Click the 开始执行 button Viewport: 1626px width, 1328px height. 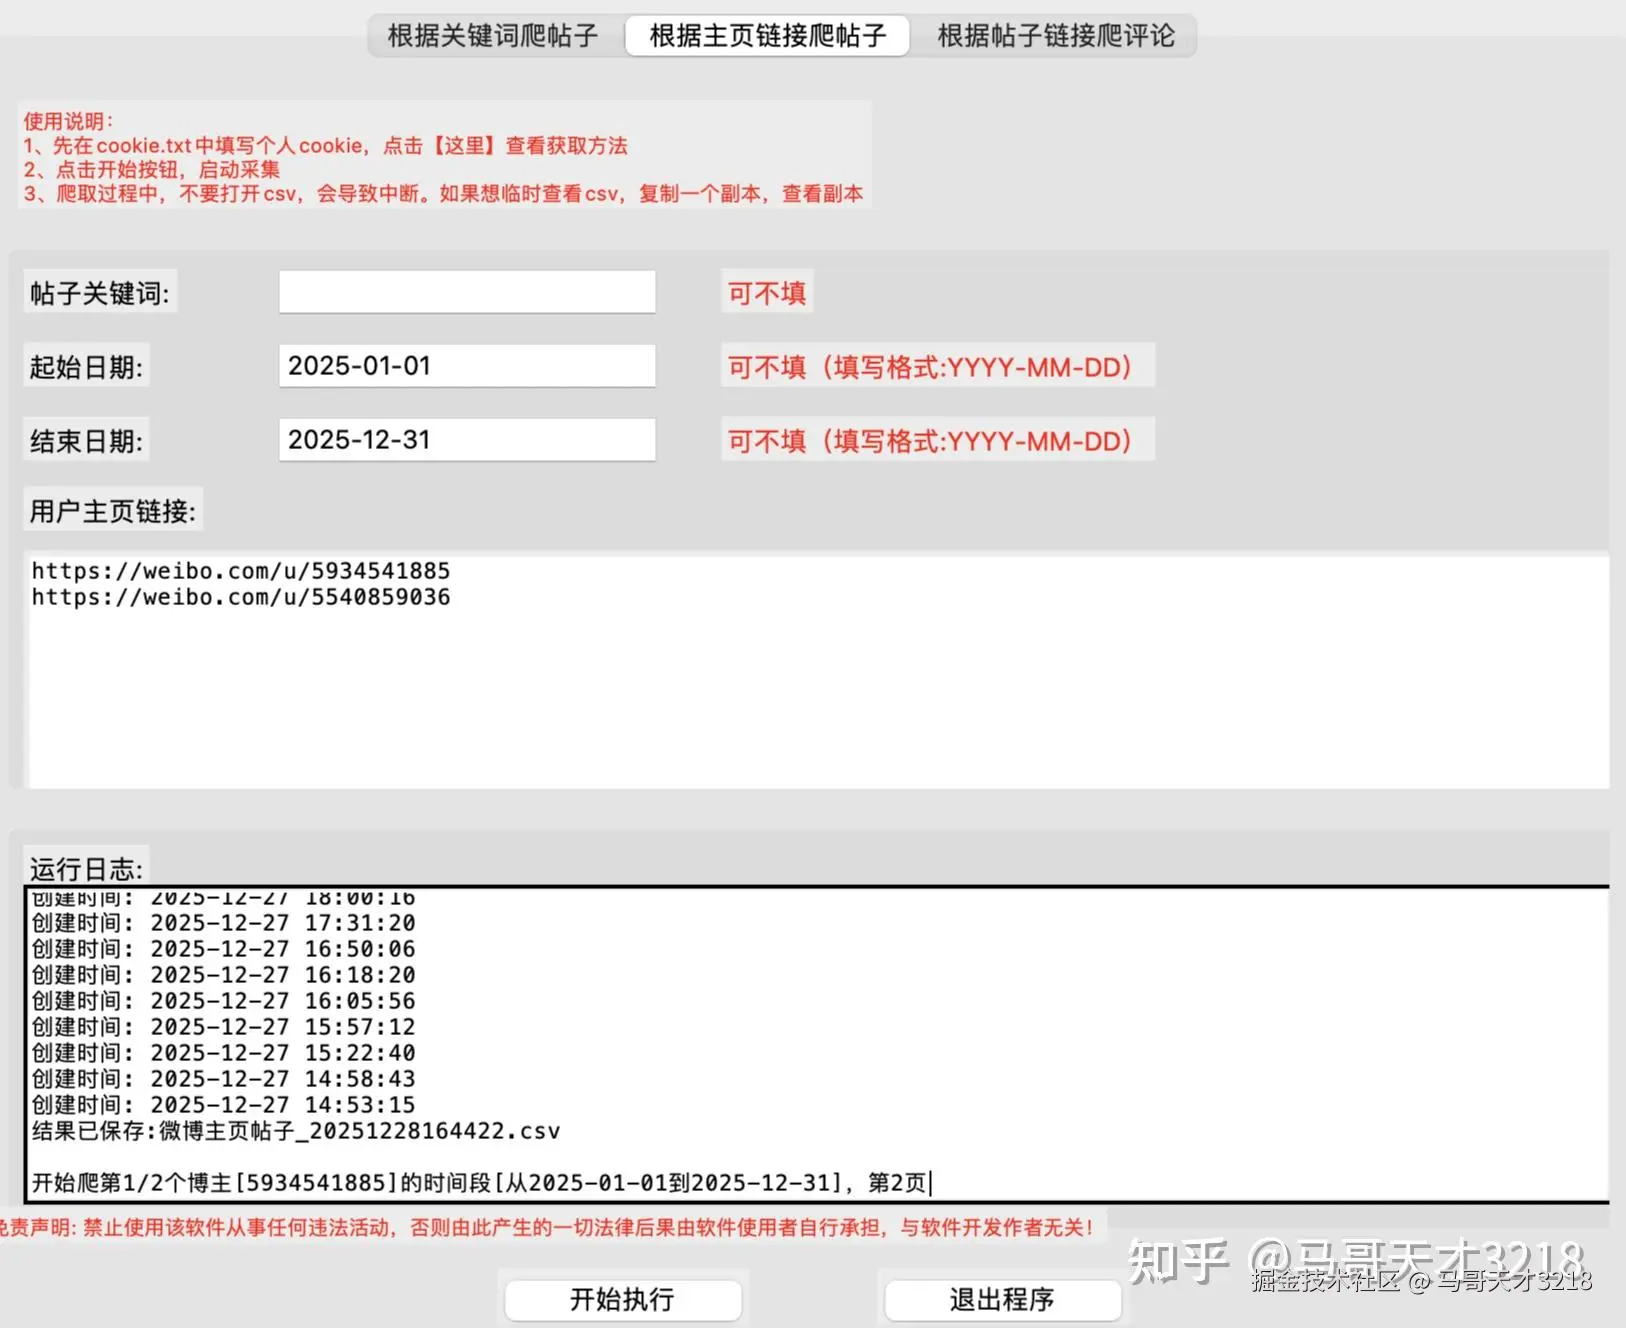(x=622, y=1299)
